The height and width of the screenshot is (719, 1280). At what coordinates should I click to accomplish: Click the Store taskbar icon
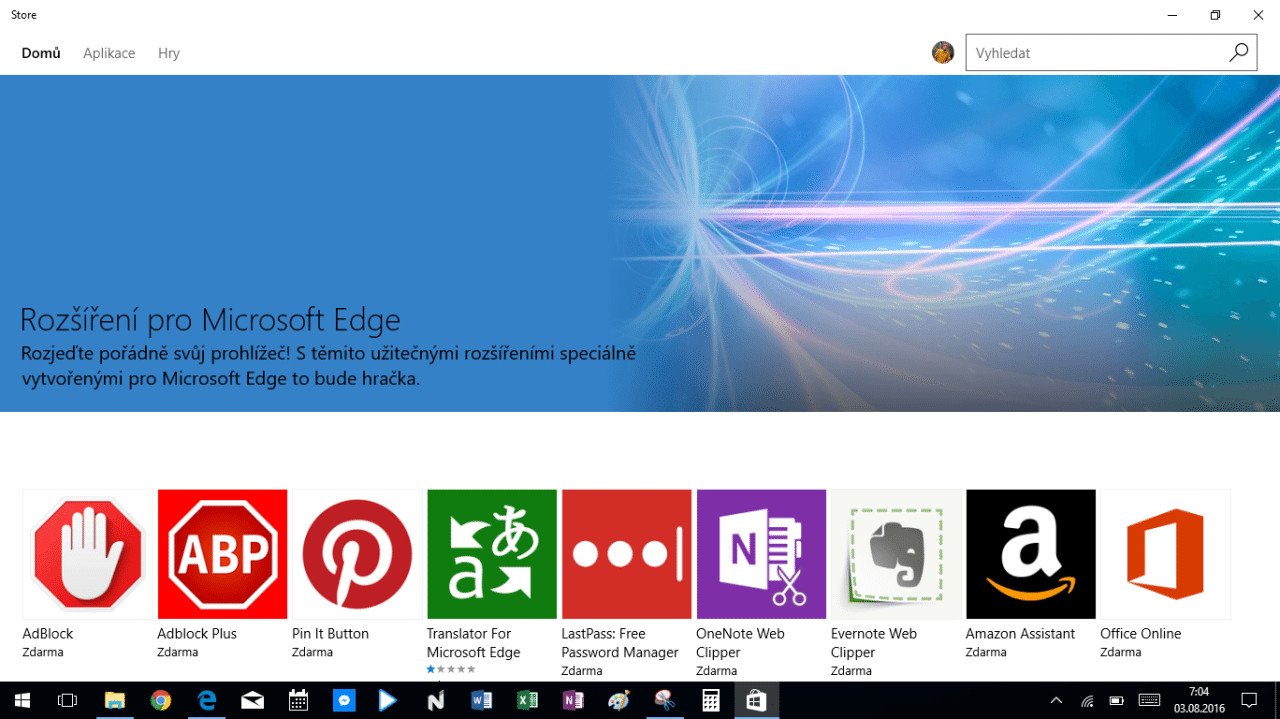(x=757, y=701)
